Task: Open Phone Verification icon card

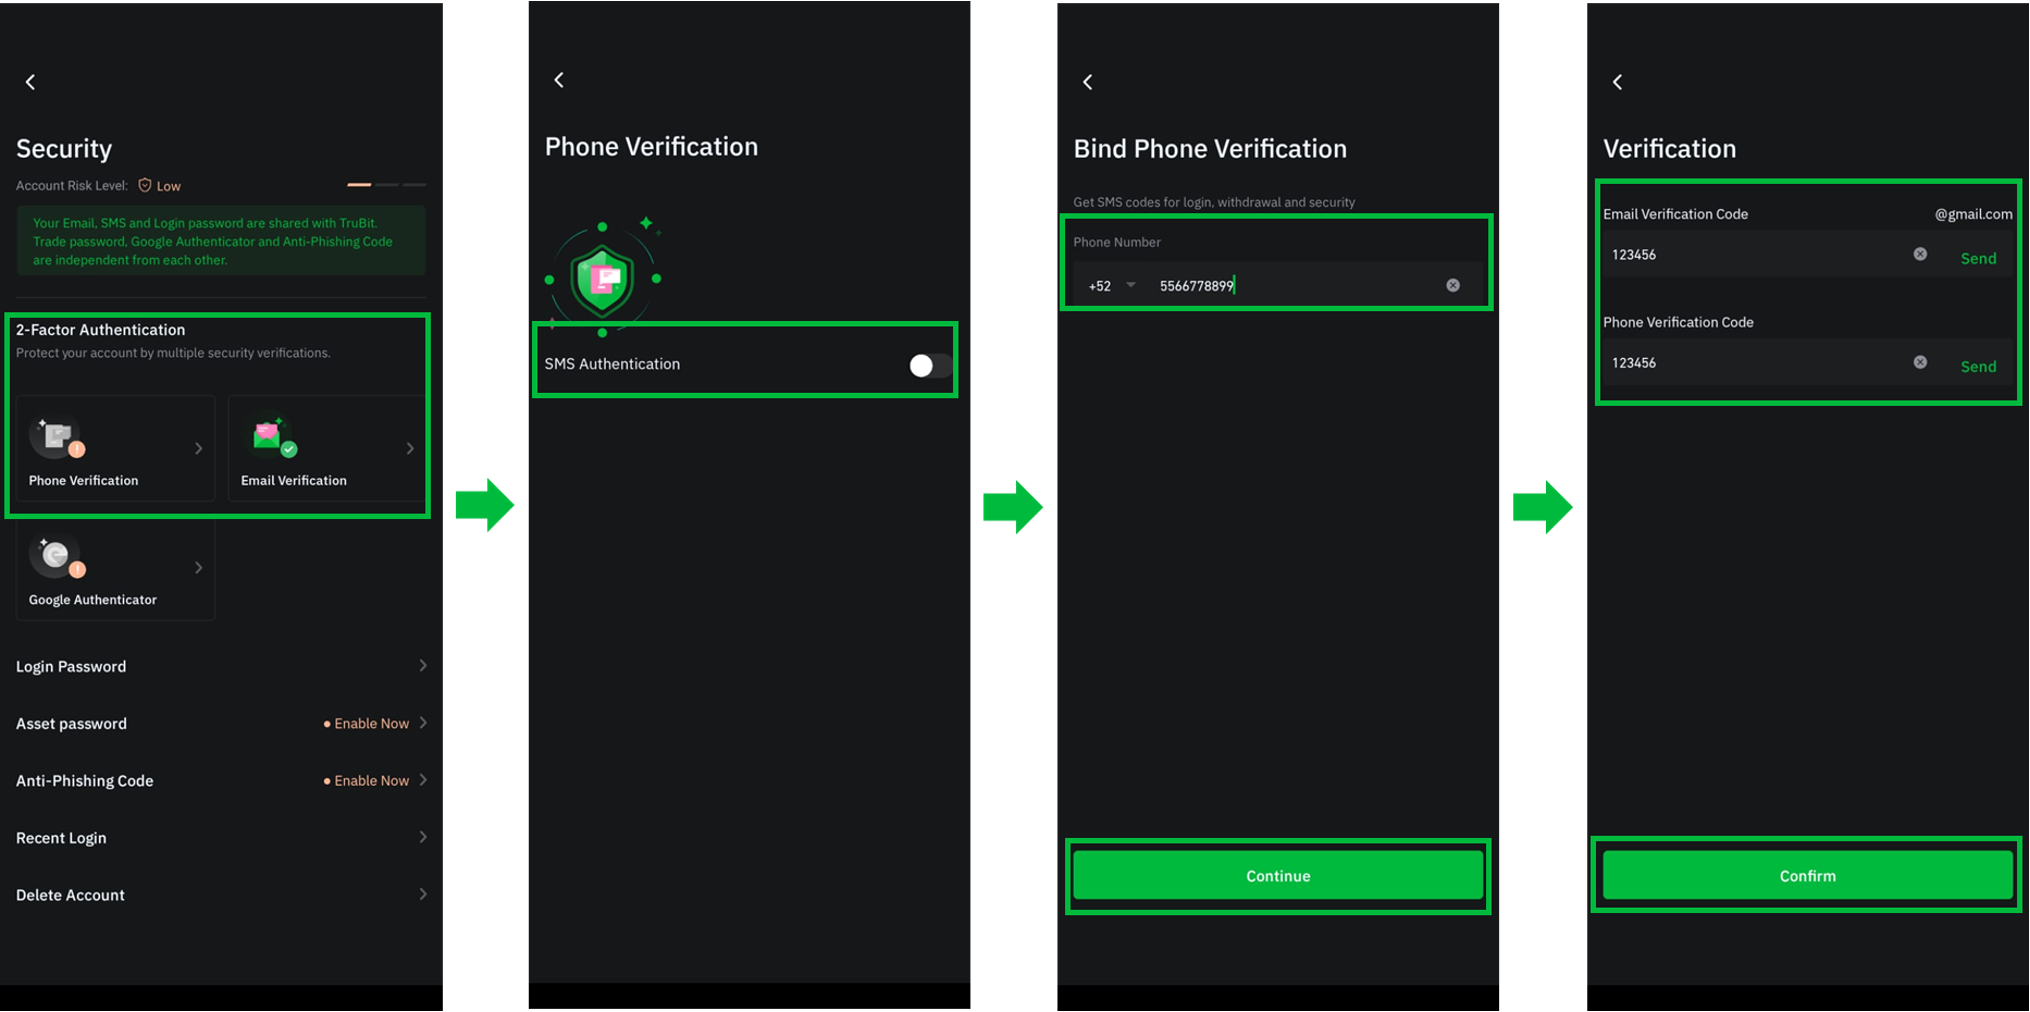Action: click(116, 448)
